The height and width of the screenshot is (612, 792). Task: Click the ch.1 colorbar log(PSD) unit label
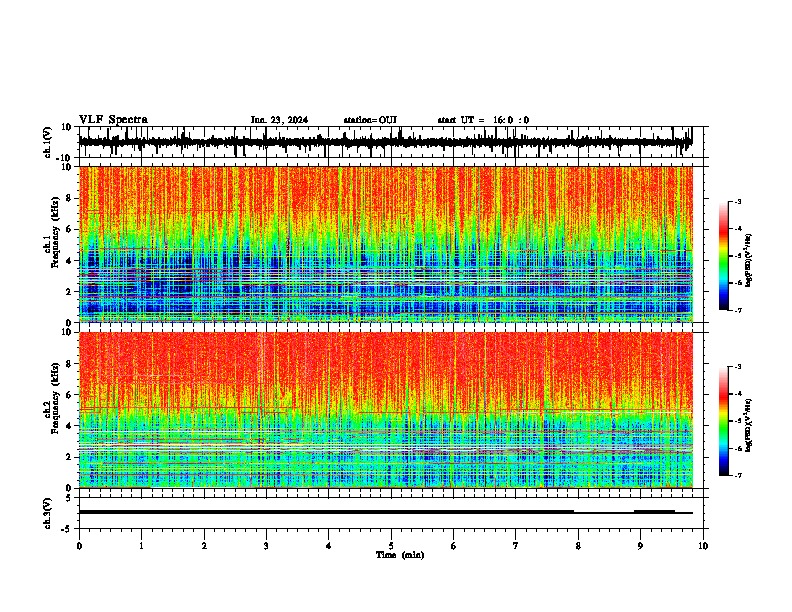pyautogui.click(x=748, y=261)
